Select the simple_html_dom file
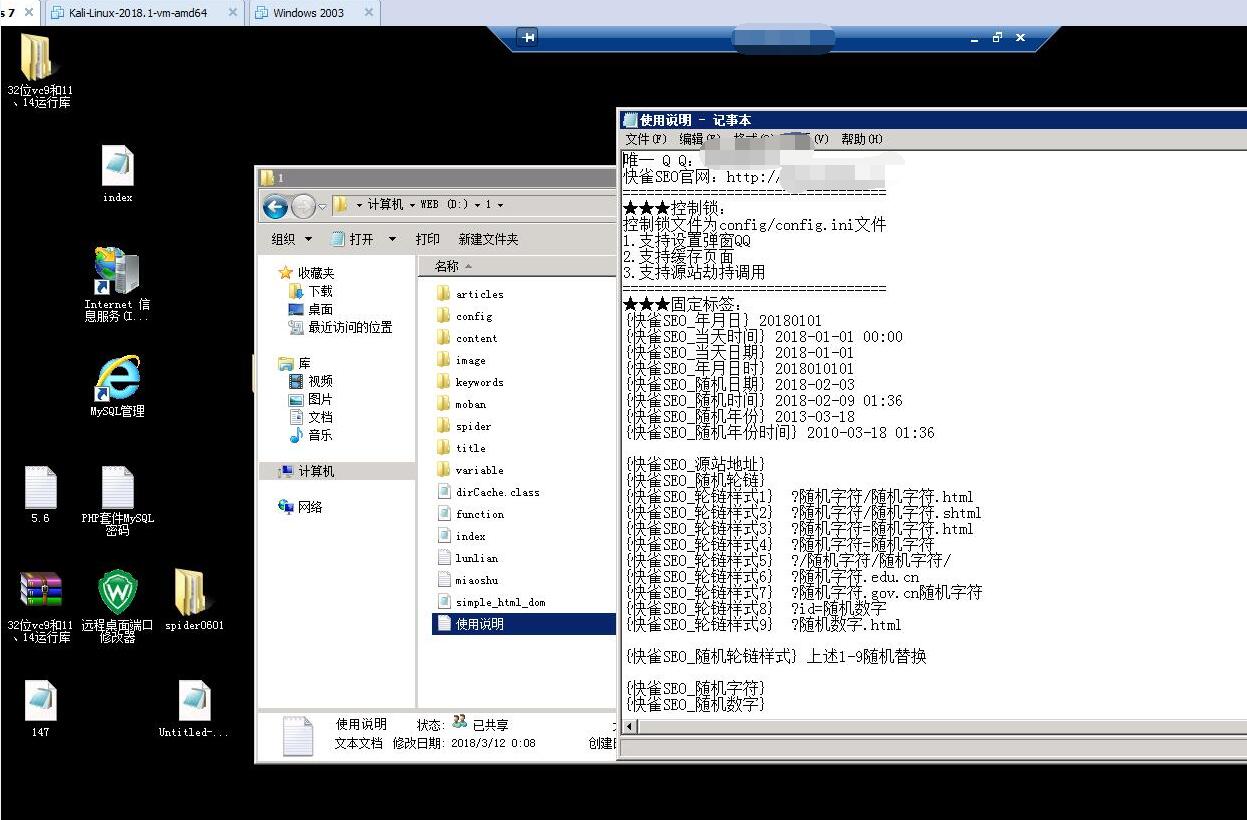This screenshot has width=1247, height=820. tap(490, 602)
